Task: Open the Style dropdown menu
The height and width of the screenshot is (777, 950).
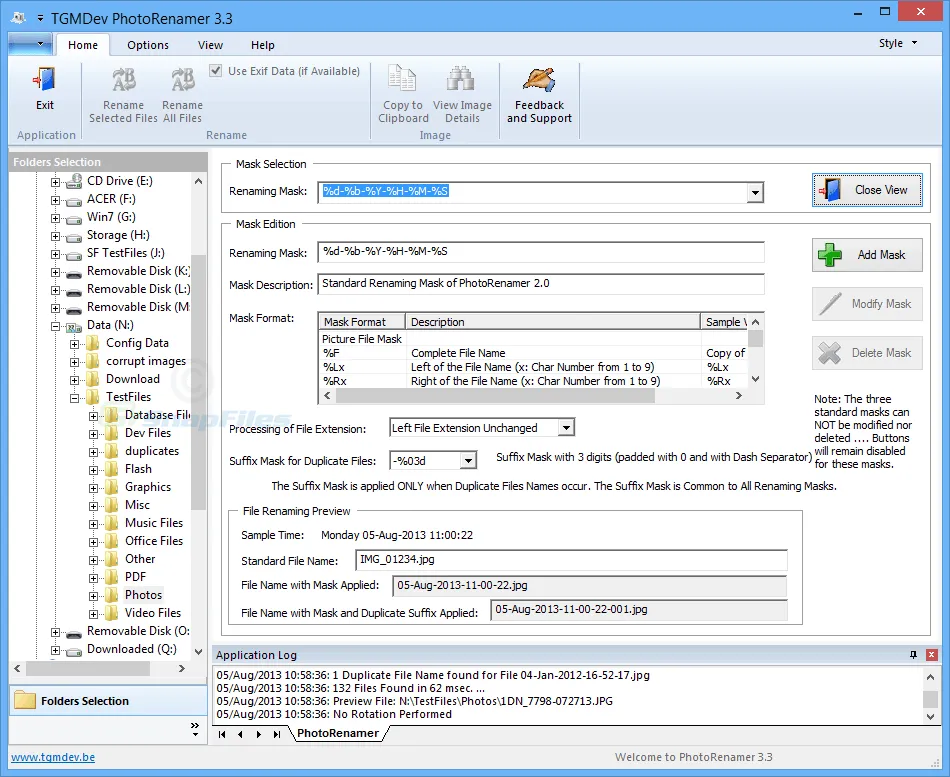Action: pyautogui.click(x=898, y=43)
